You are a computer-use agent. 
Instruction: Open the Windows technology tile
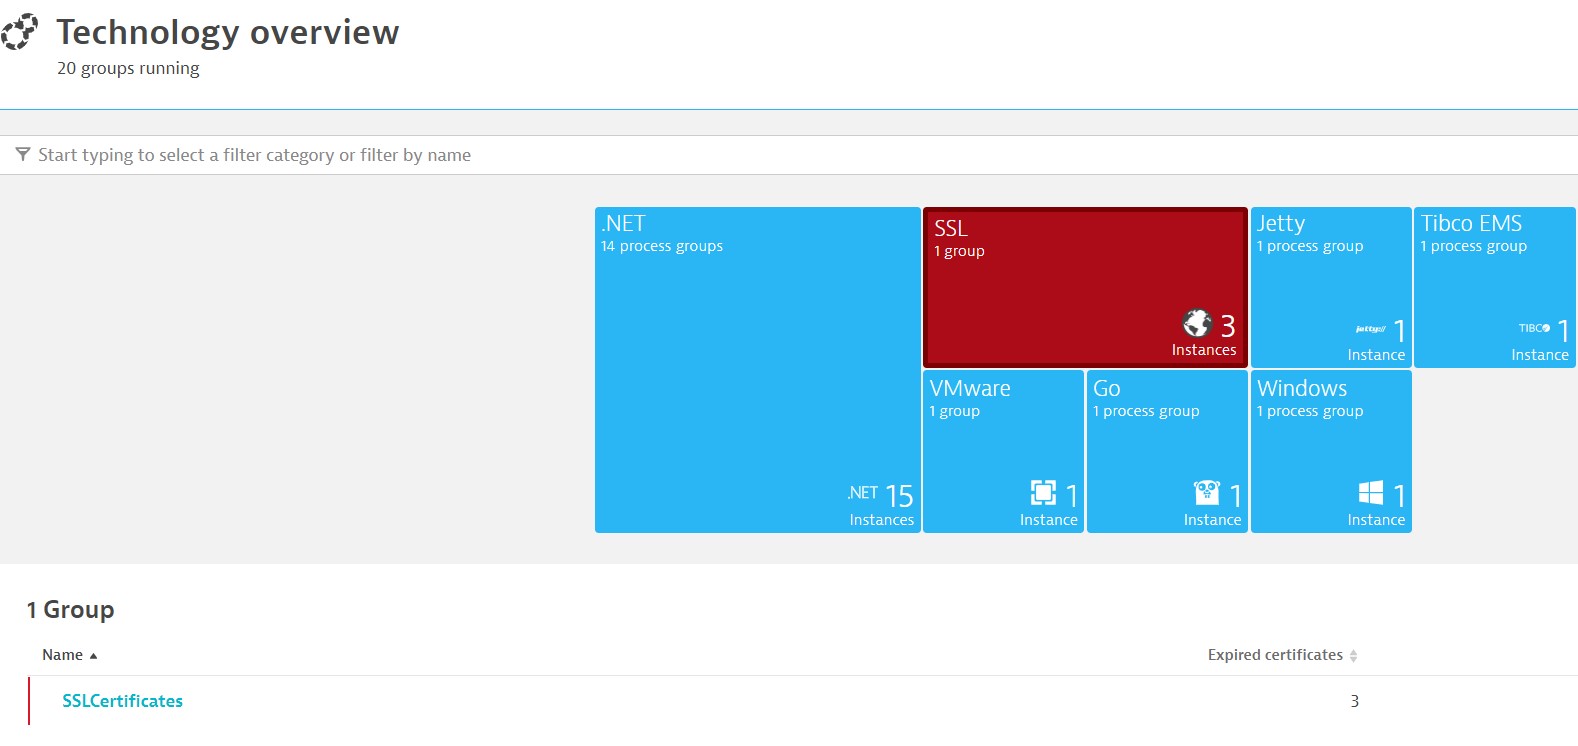click(x=1331, y=452)
